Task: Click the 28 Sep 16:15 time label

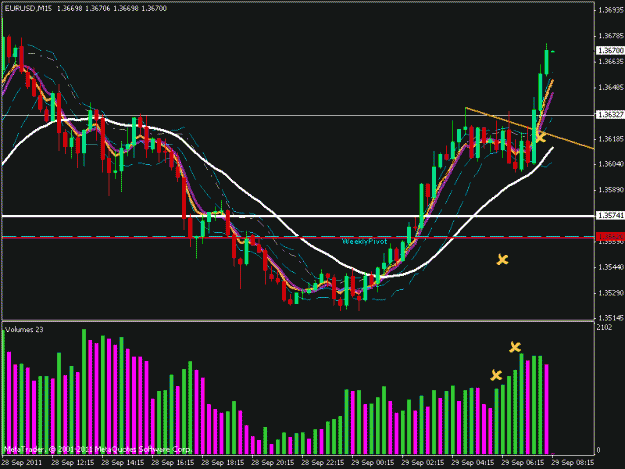Action: pos(173,463)
